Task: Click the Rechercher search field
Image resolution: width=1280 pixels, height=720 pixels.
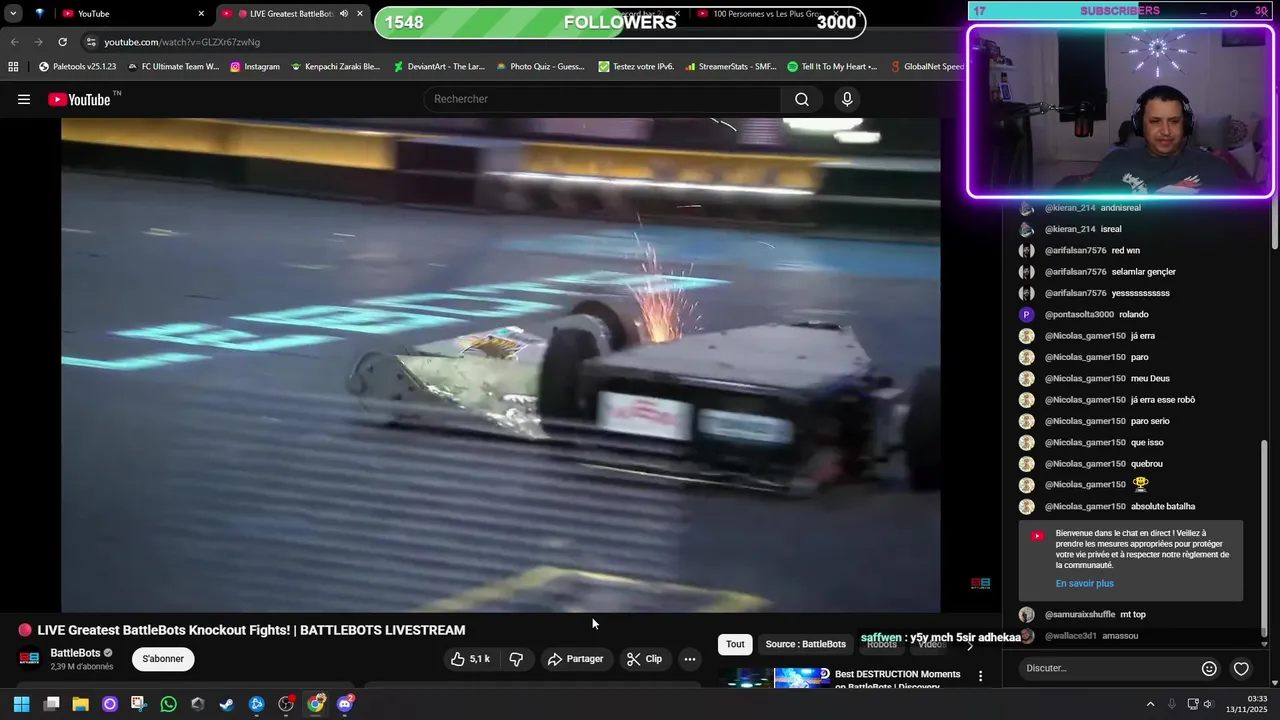Action: click(x=602, y=99)
